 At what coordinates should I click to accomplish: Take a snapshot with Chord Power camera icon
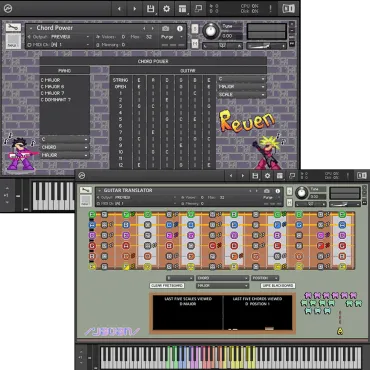(165, 29)
